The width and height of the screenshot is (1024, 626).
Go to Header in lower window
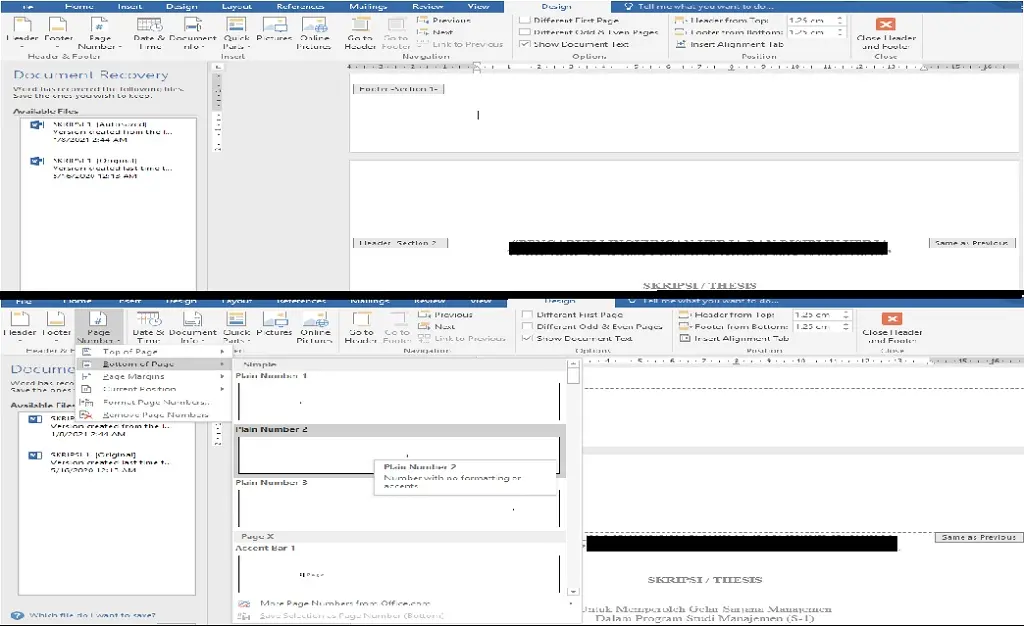coord(360,326)
